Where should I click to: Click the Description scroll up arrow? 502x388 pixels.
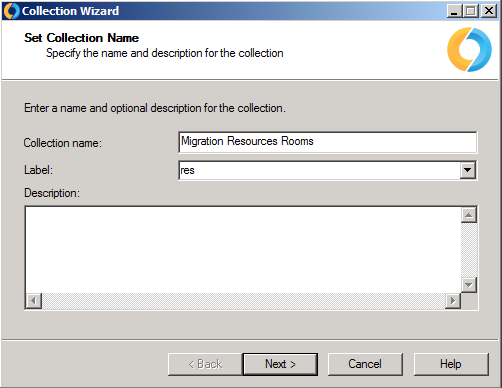point(469,215)
